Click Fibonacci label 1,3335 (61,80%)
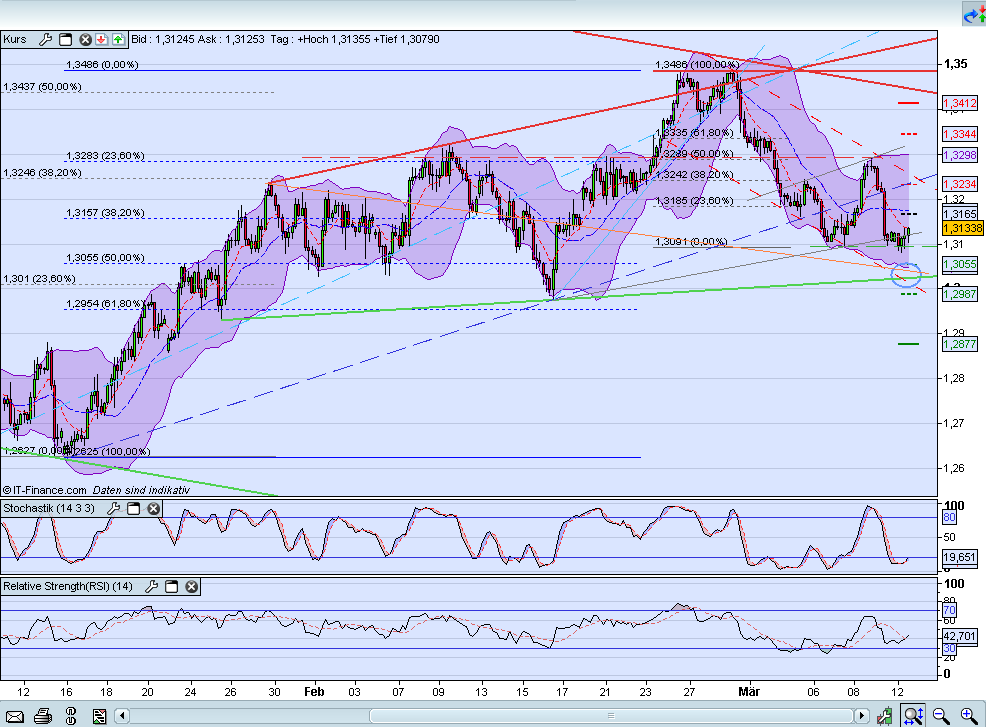This screenshot has height=727, width=986. coord(694,133)
